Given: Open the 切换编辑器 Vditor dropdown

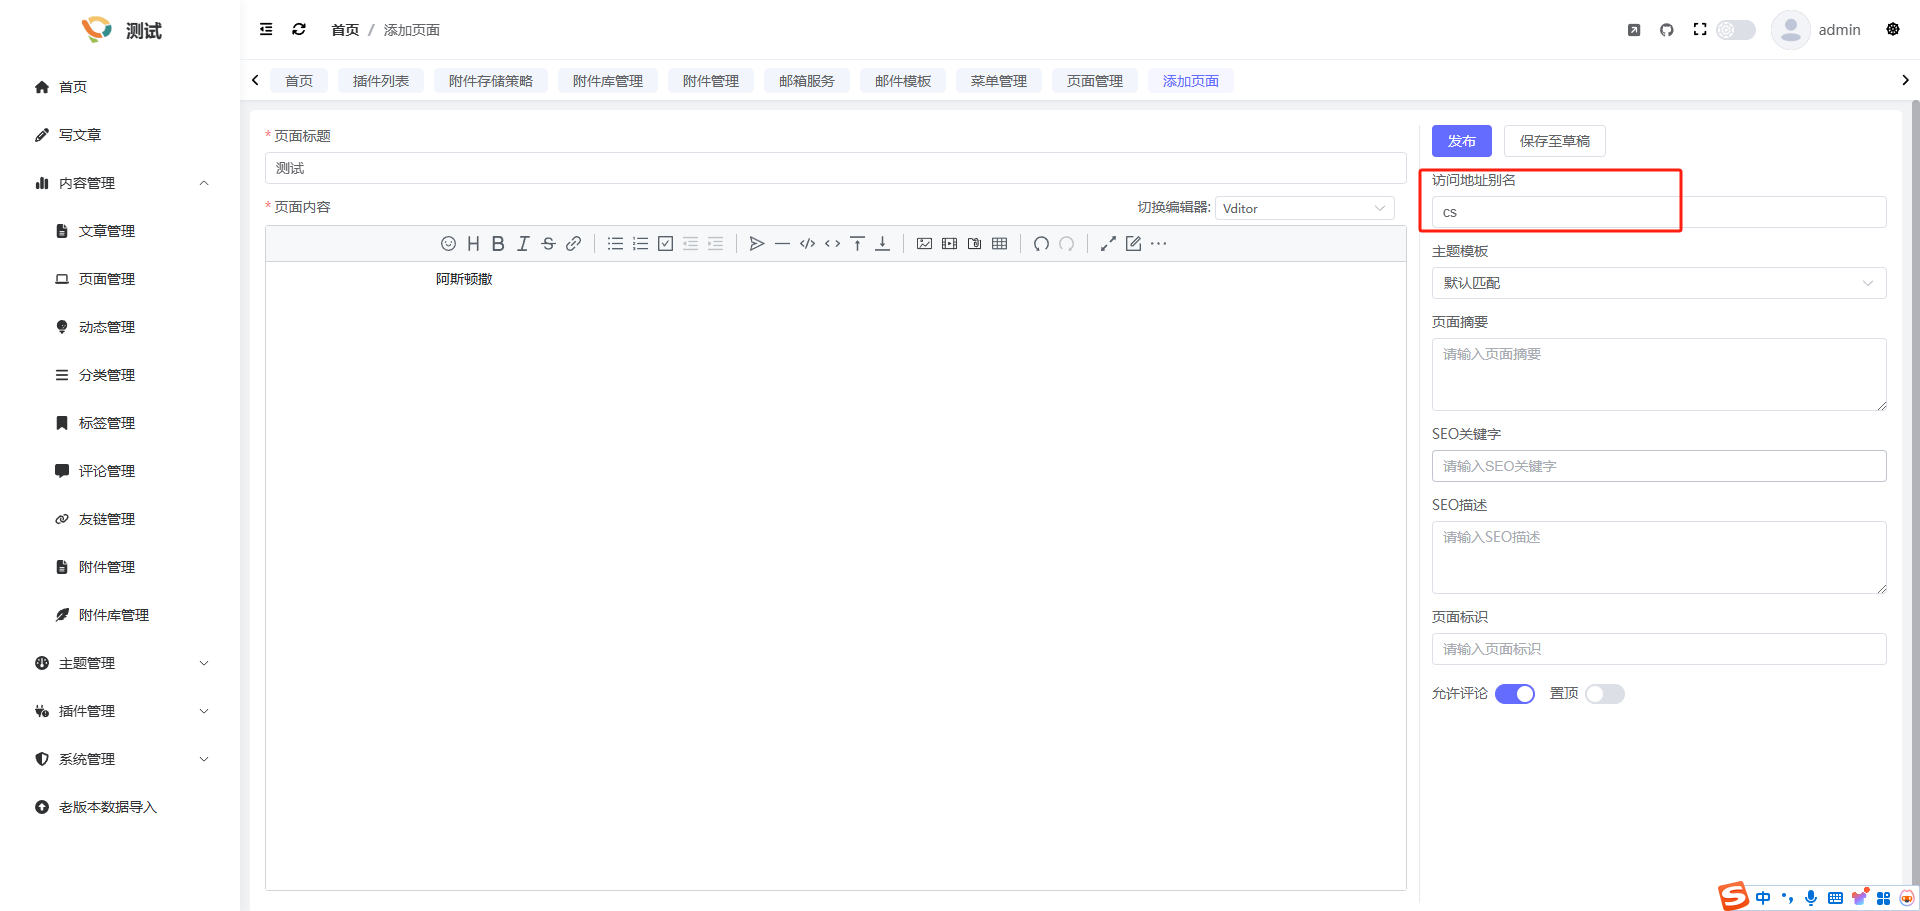Looking at the screenshot, I should [1304, 208].
